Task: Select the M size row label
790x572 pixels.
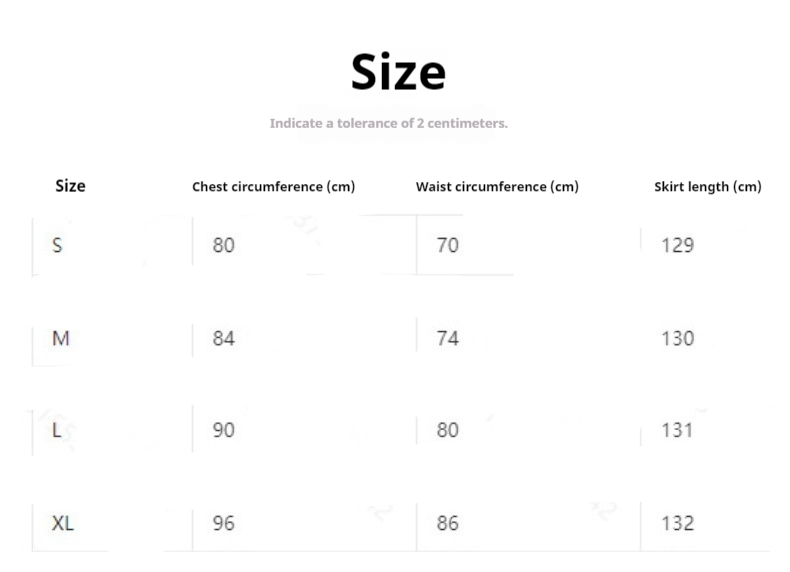Action: (x=61, y=338)
